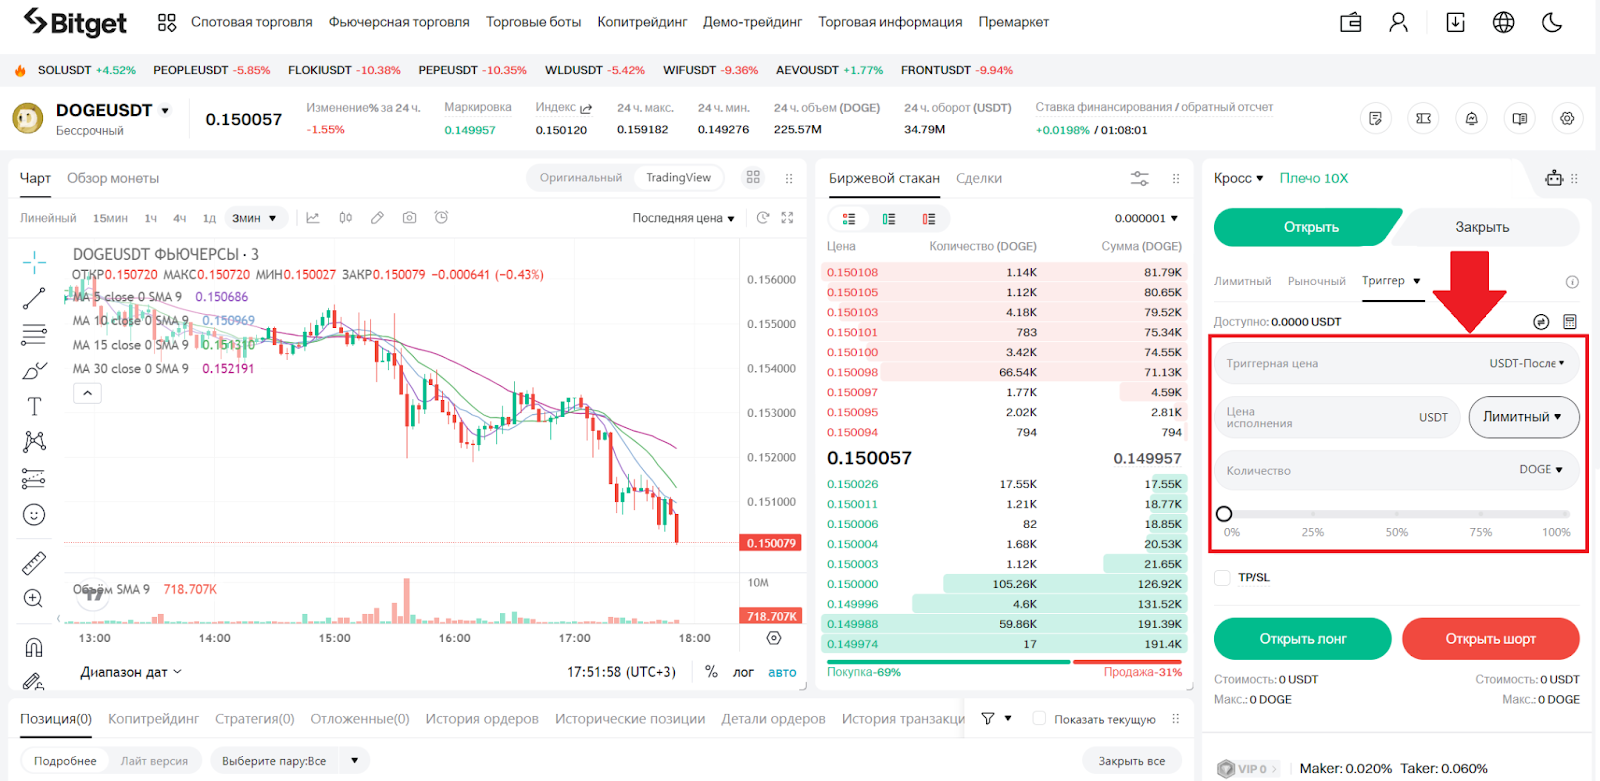Focus the quantity input field
Viewport: 1600px width, 781px height.
coord(1397,470)
